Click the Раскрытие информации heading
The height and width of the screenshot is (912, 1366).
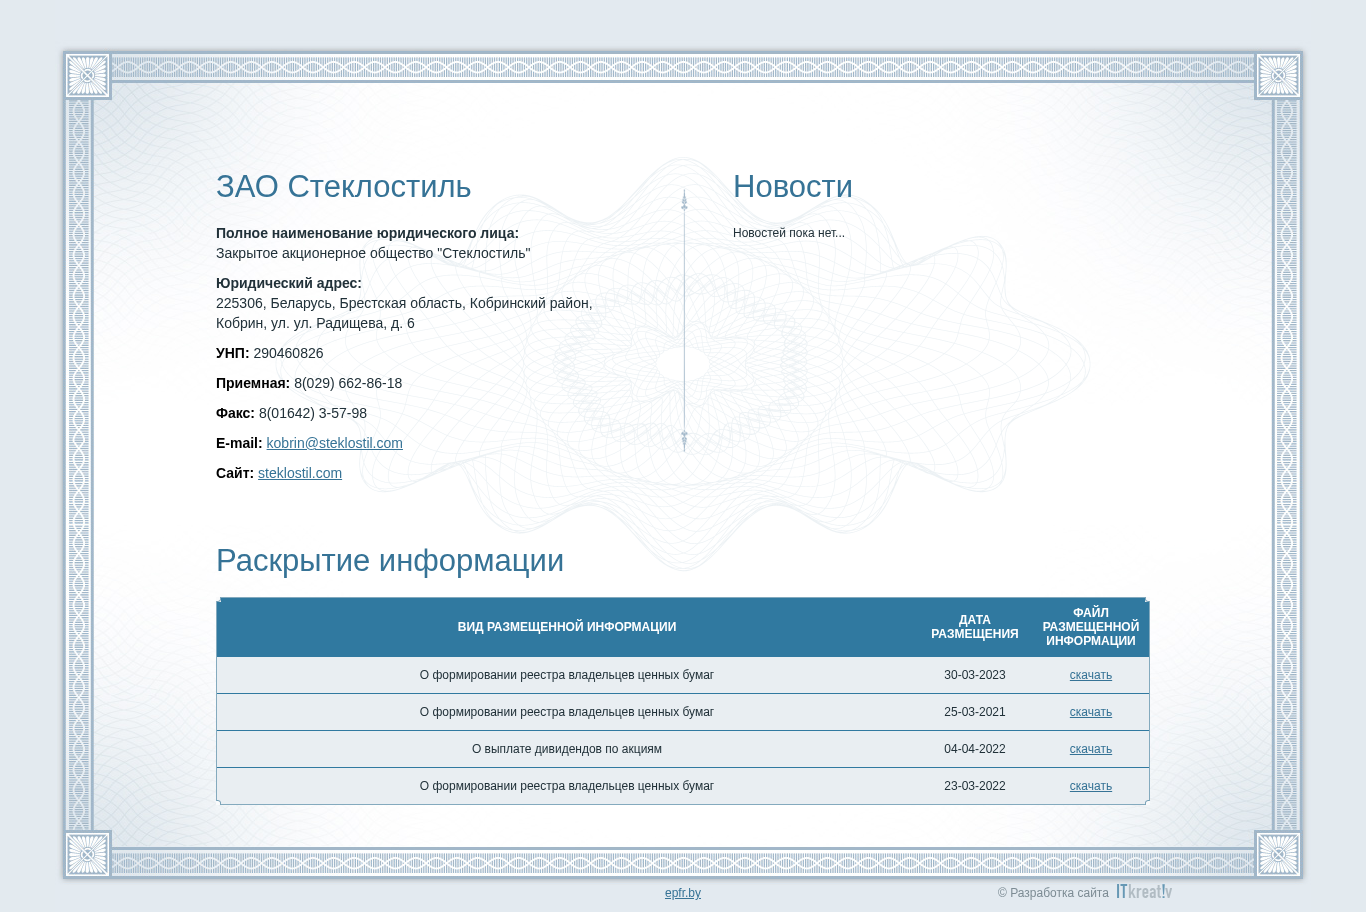coord(390,561)
